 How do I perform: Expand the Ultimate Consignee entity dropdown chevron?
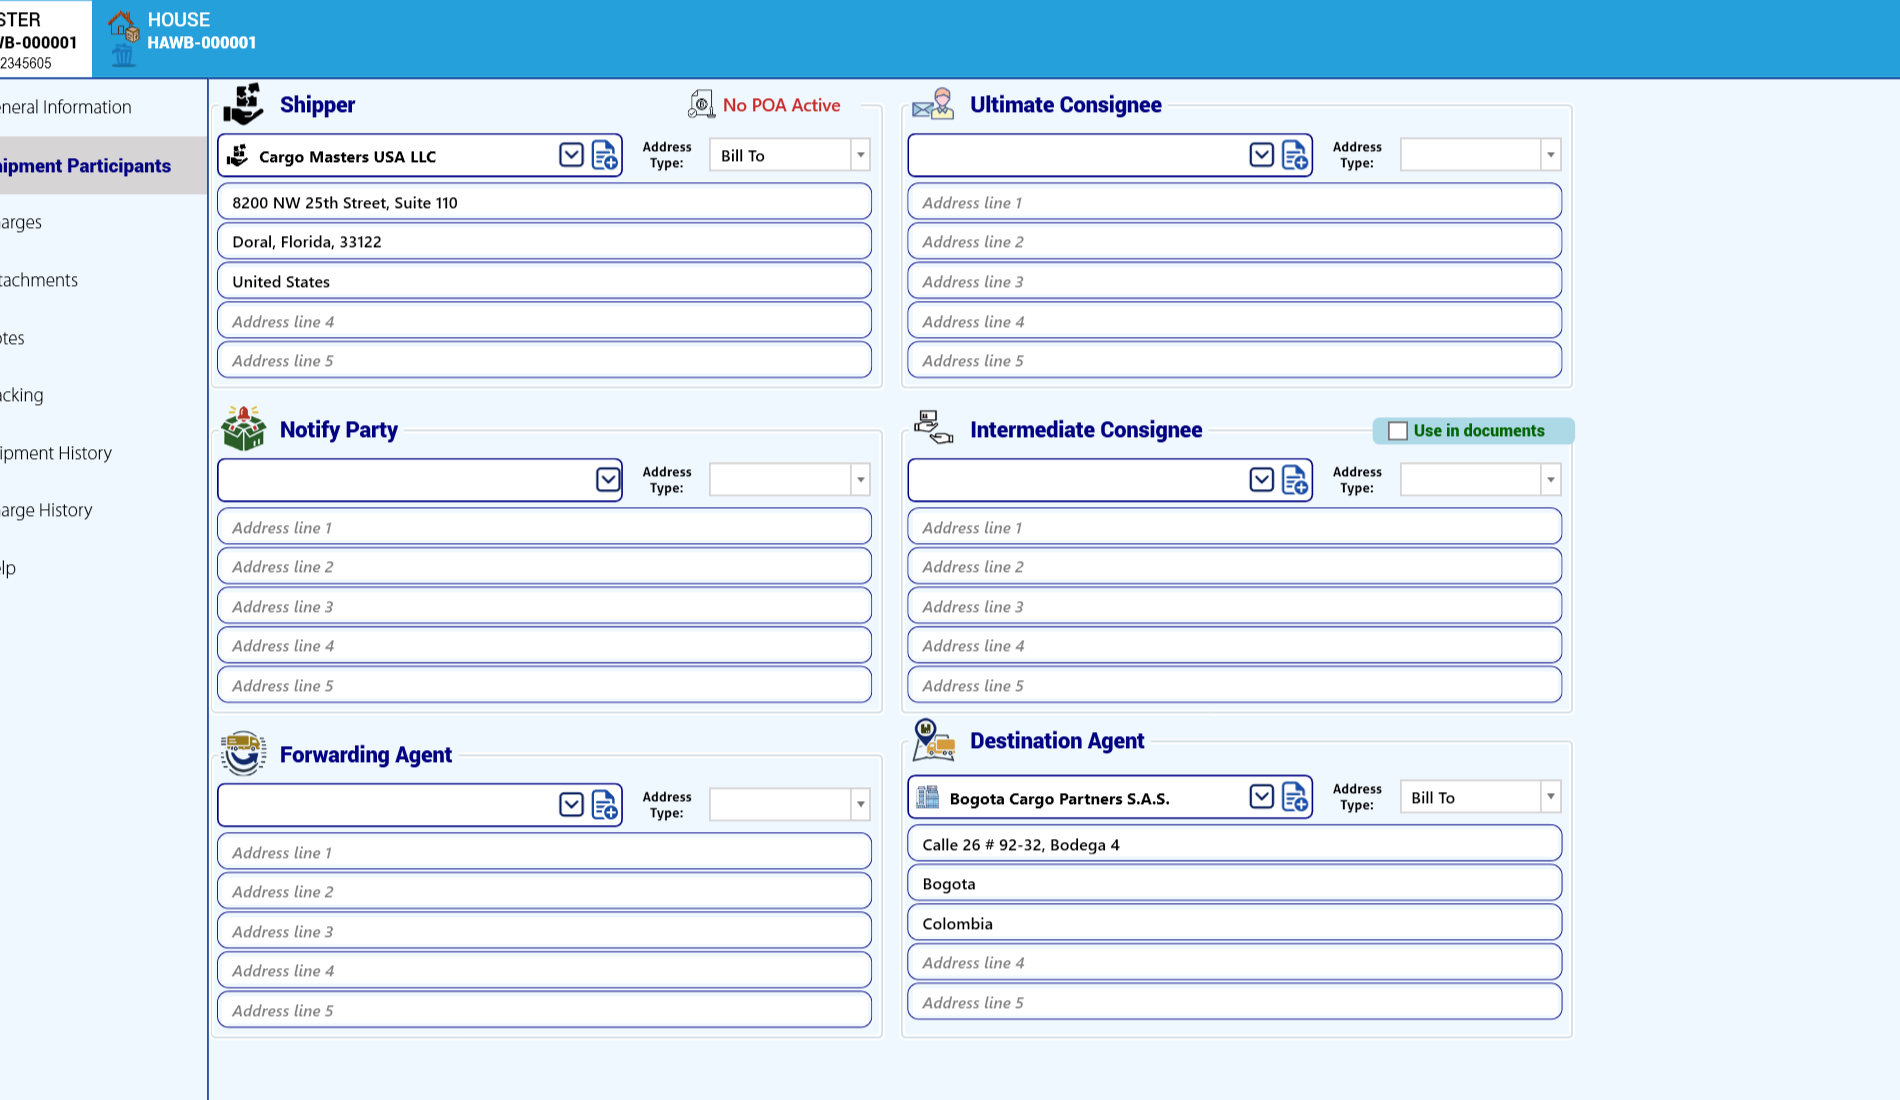1261,155
